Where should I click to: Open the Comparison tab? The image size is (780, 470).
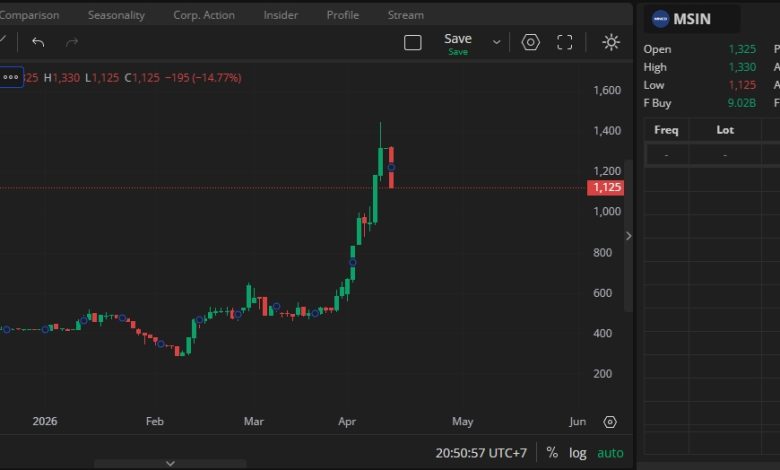29,15
